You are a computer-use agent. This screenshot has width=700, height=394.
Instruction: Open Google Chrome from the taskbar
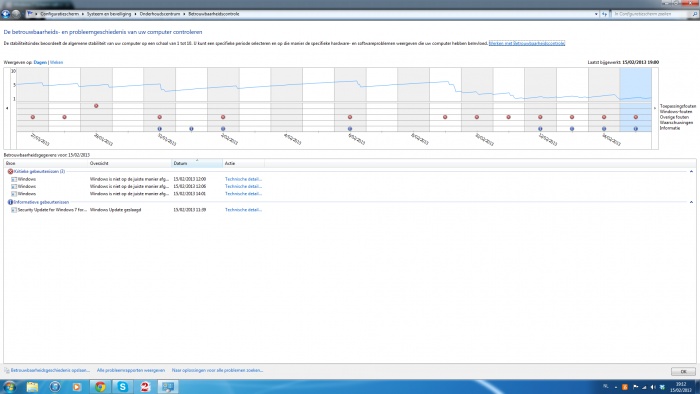100,386
